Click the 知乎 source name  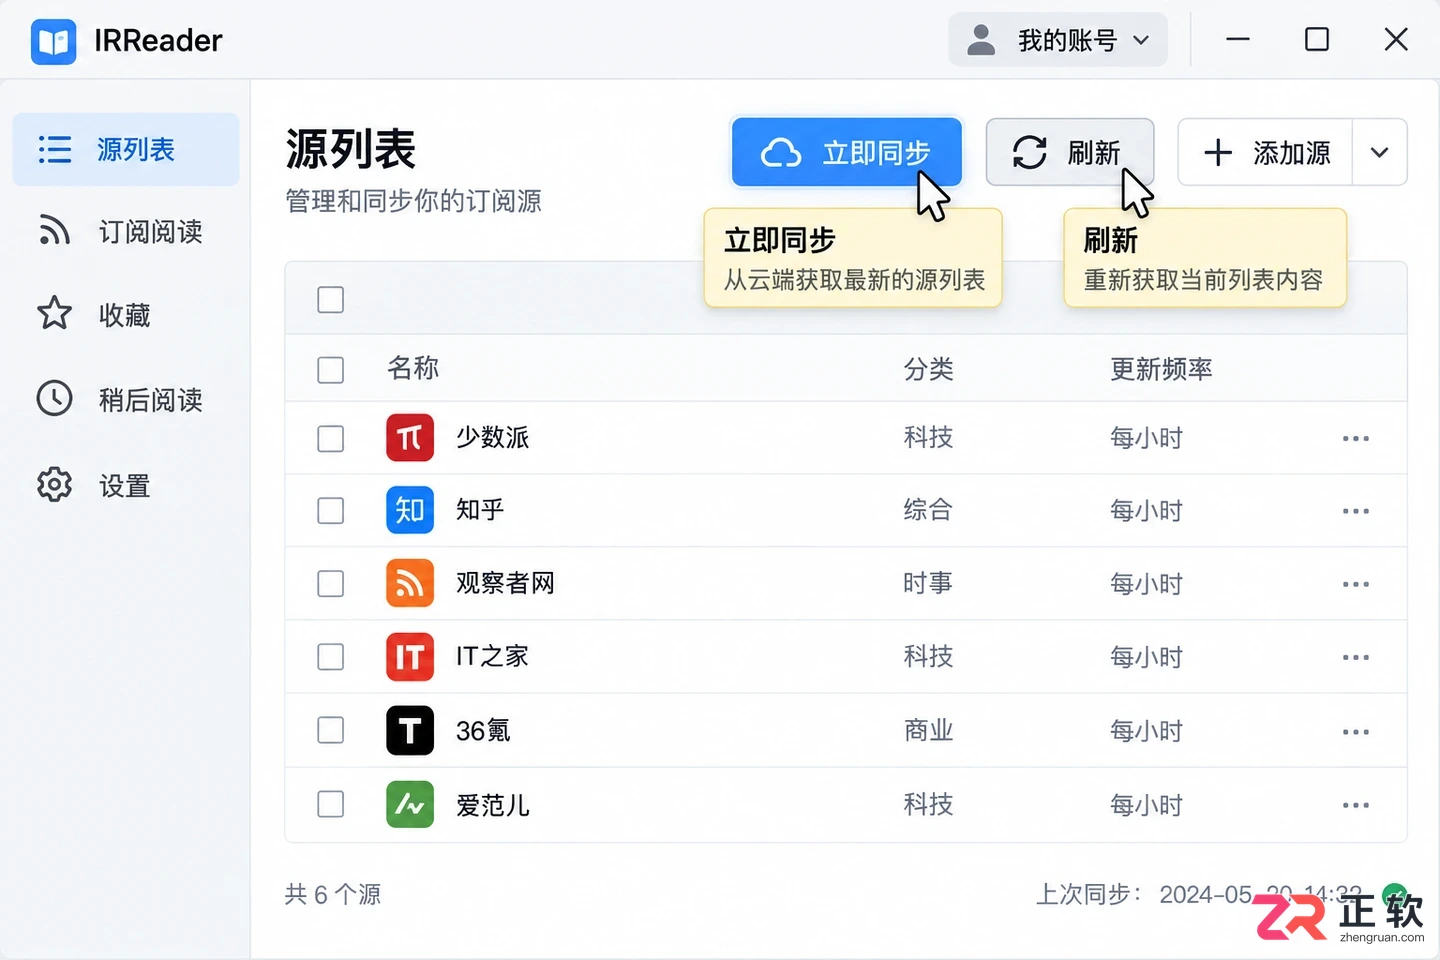click(480, 510)
